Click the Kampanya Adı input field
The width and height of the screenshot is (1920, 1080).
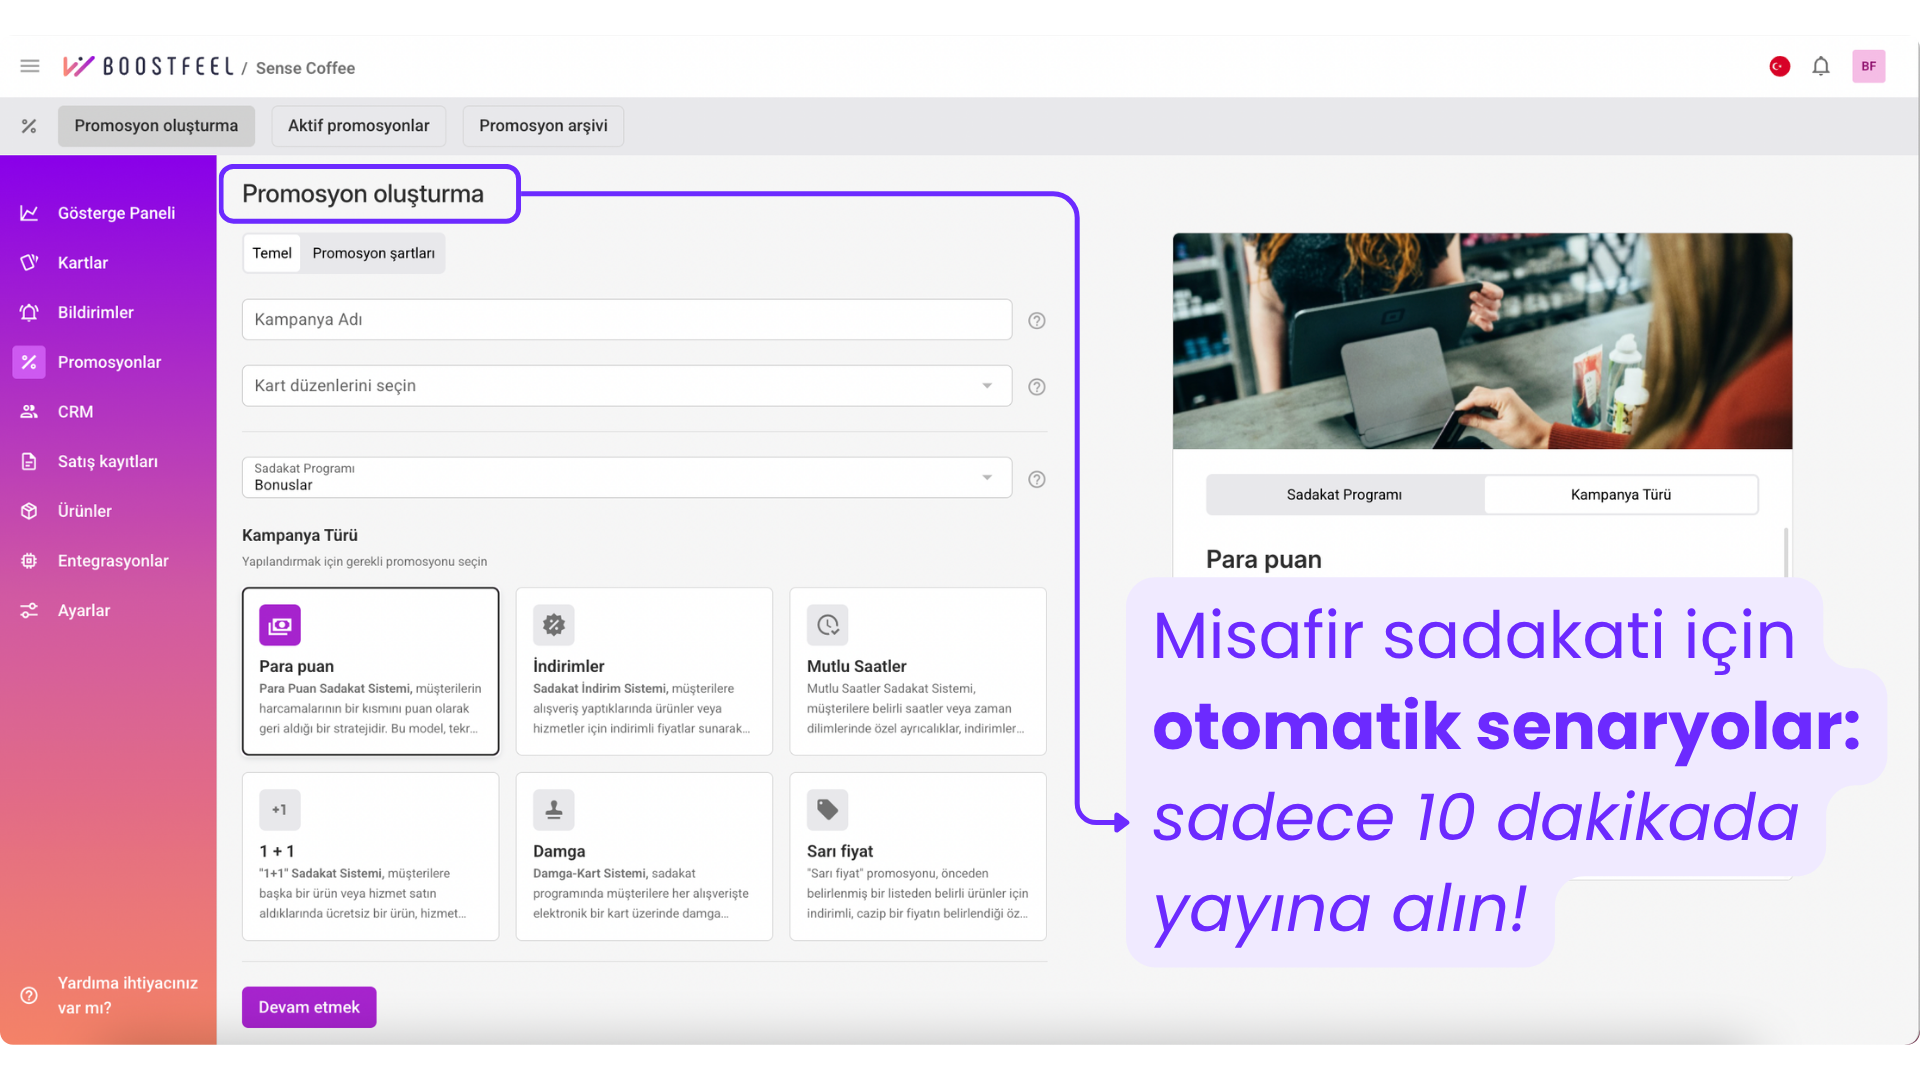(x=627, y=320)
